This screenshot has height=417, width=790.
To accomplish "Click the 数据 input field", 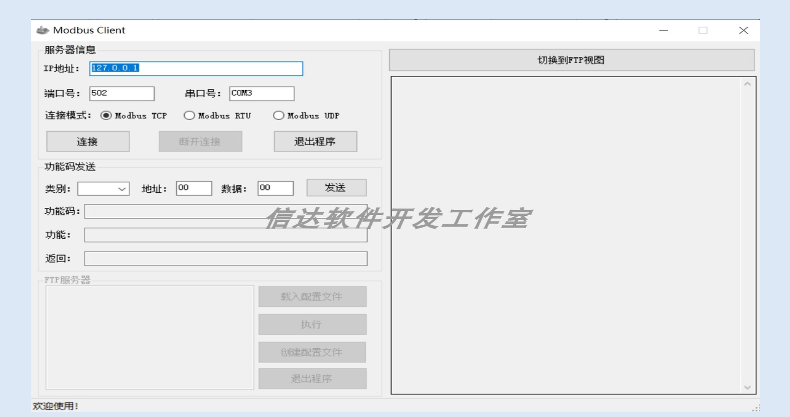I will point(276,188).
